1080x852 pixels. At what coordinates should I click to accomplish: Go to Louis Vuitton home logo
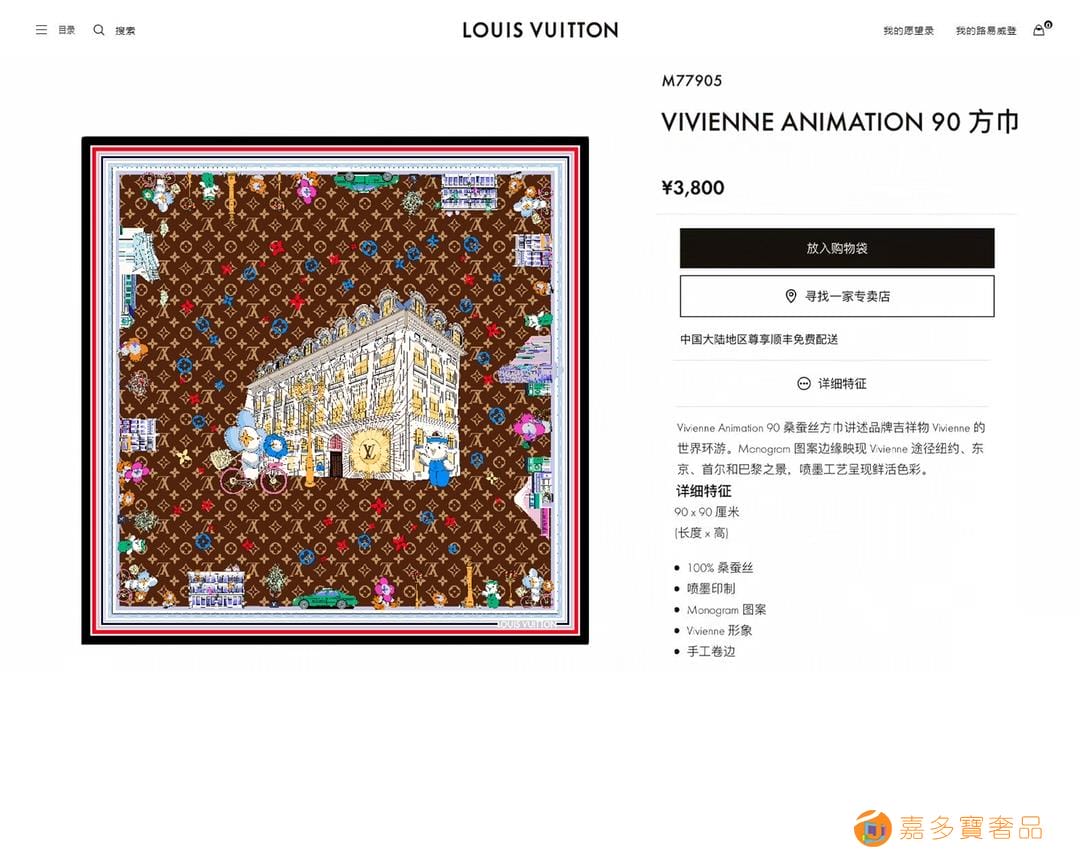click(x=540, y=30)
